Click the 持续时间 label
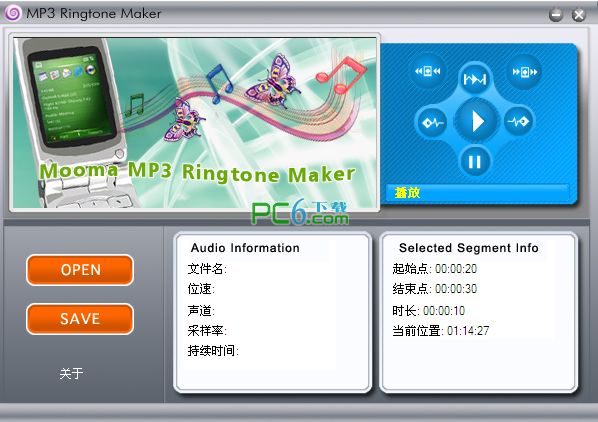Viewport: 598px width, 422px height. (x=213, y=350)
